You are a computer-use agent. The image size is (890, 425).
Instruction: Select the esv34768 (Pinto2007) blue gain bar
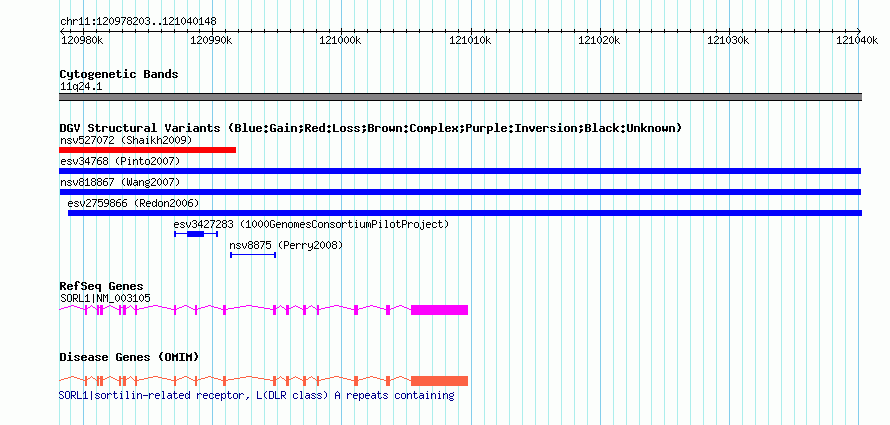pos(460,171)
